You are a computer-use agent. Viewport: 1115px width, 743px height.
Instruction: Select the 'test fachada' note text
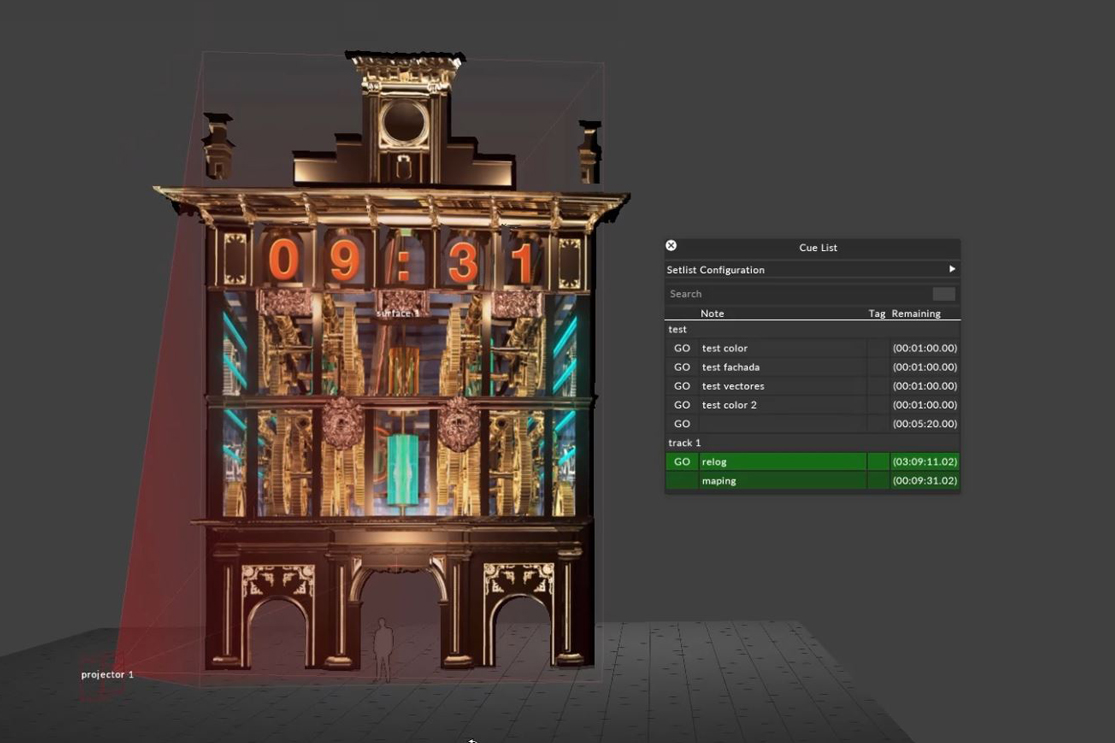[730, 367]
